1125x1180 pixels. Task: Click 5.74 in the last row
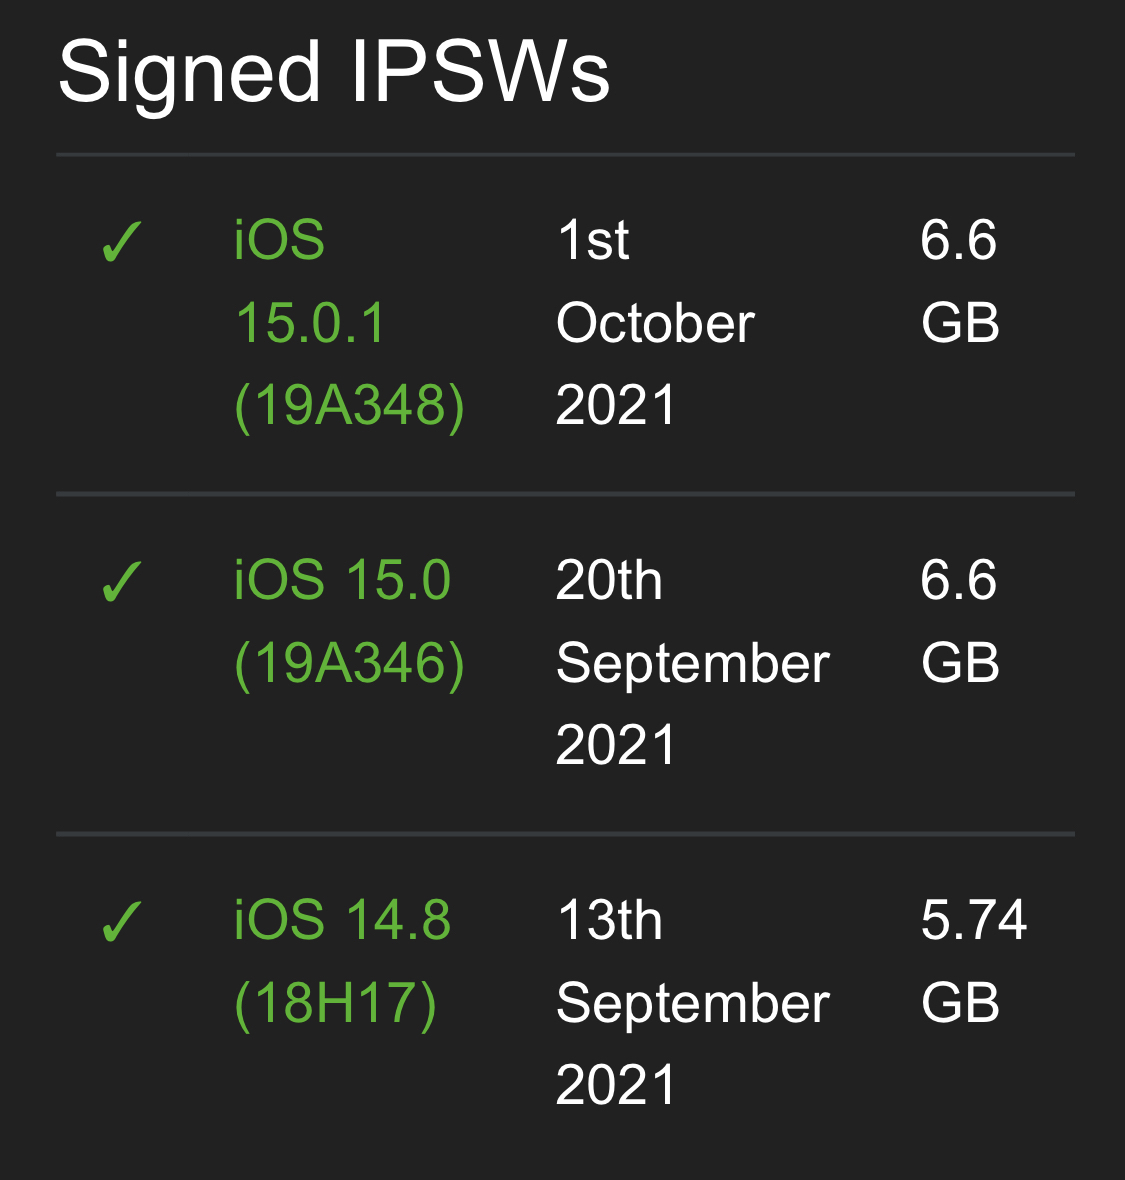(x=974, y=920)
